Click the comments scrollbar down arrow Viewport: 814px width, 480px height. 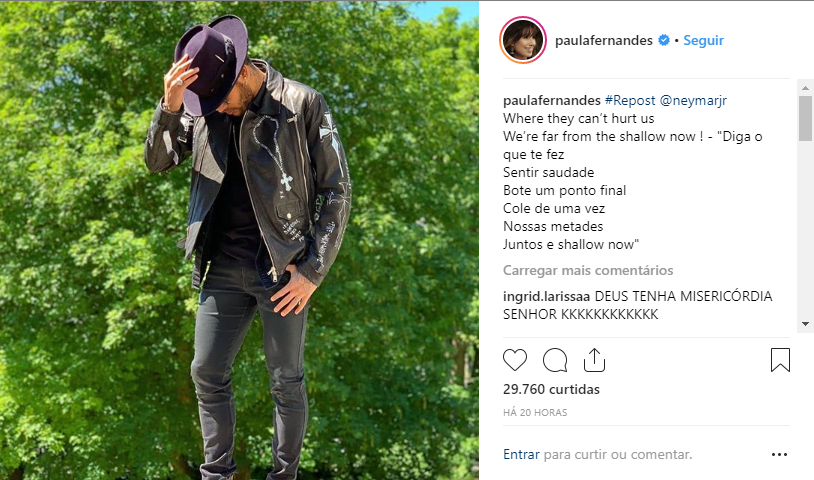(x=805, y=324)
